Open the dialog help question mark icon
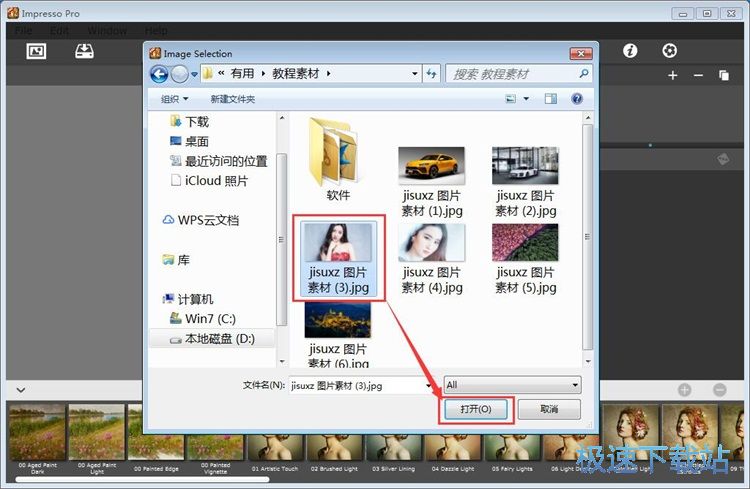The width and height of the screenshot is (750, 489). click(x=577, y=99)
